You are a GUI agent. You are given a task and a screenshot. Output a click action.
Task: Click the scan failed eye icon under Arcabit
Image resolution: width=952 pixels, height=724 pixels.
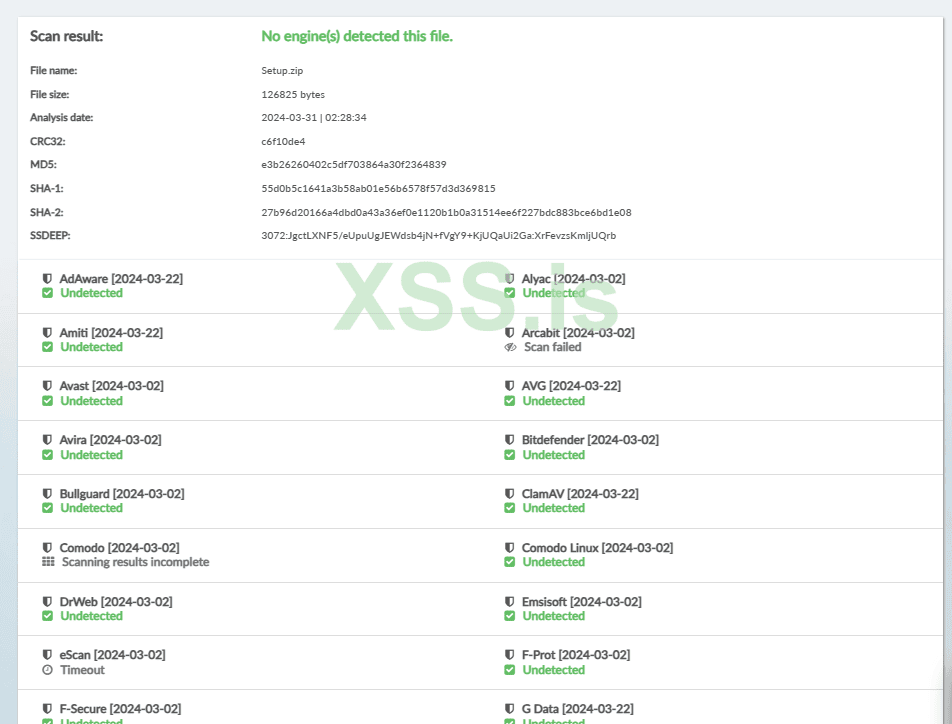click(x=510, y=347)
